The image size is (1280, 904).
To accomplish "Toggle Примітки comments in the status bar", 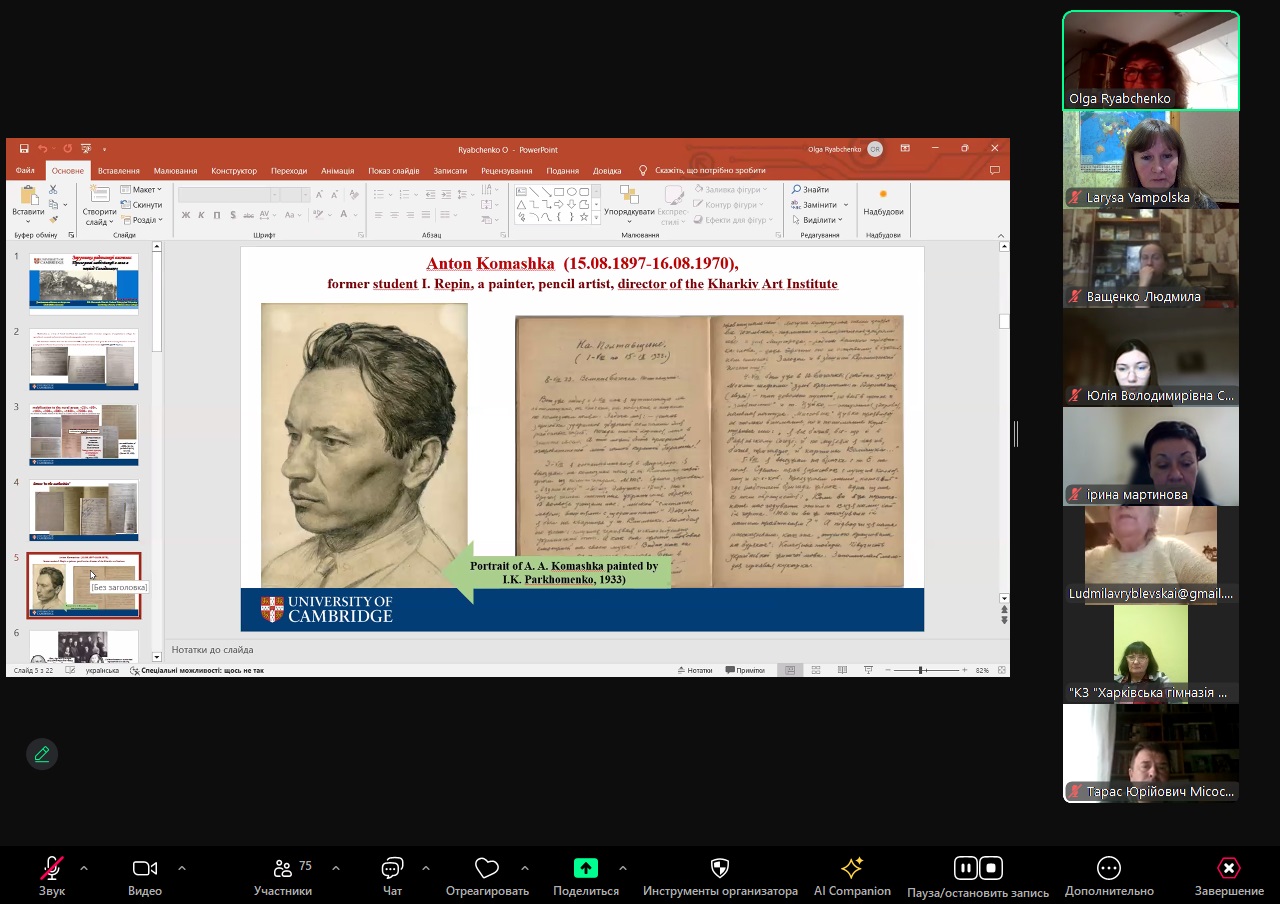I will point(745,670).
